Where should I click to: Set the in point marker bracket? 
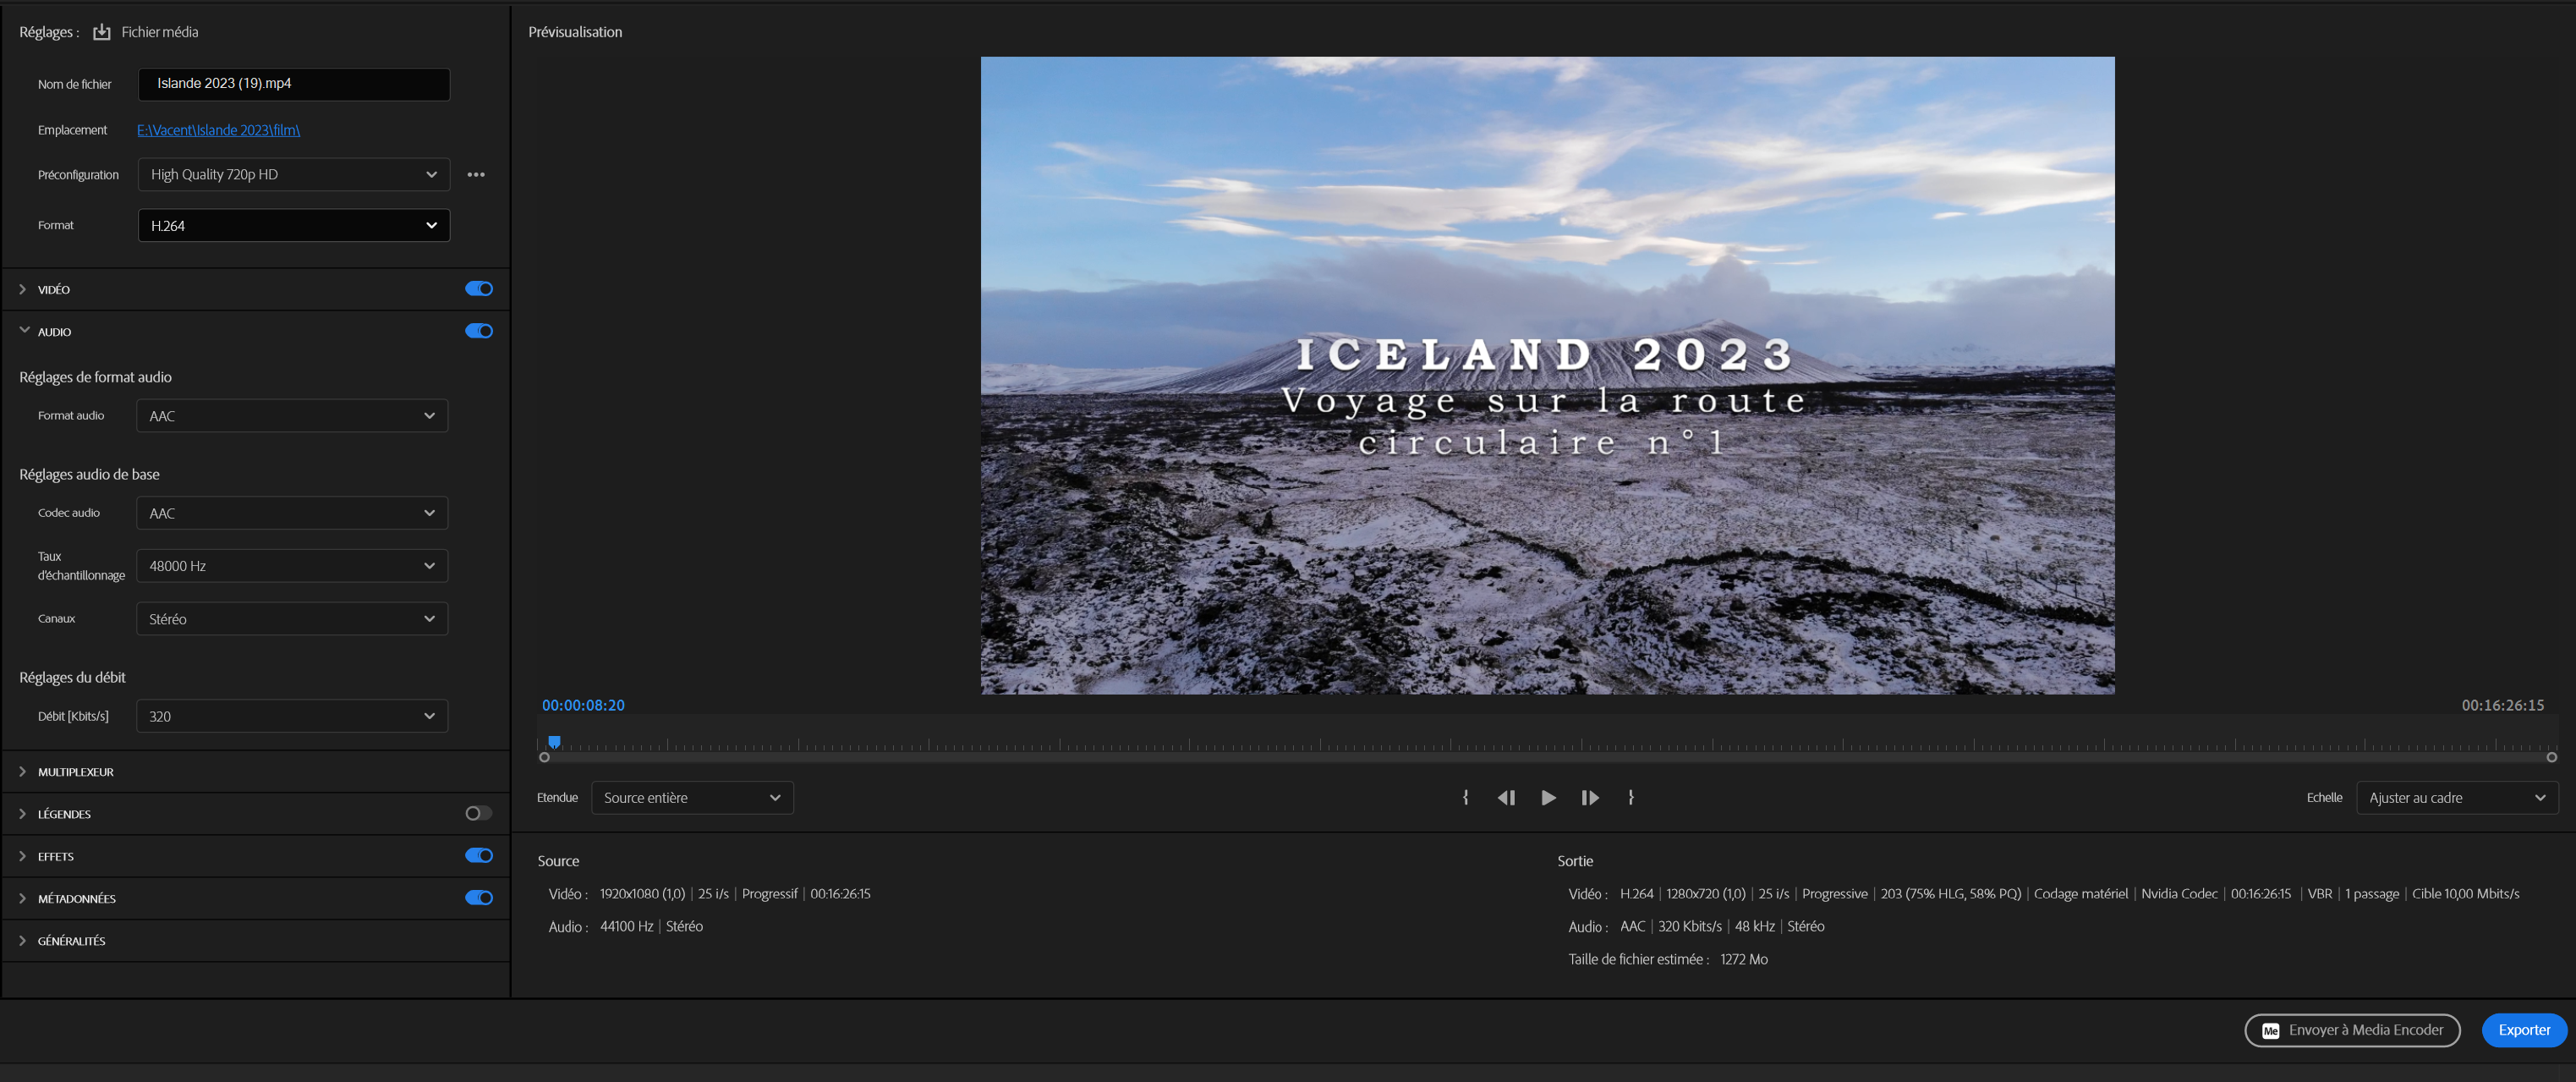pyautogui.click(x=1465, y=797)
